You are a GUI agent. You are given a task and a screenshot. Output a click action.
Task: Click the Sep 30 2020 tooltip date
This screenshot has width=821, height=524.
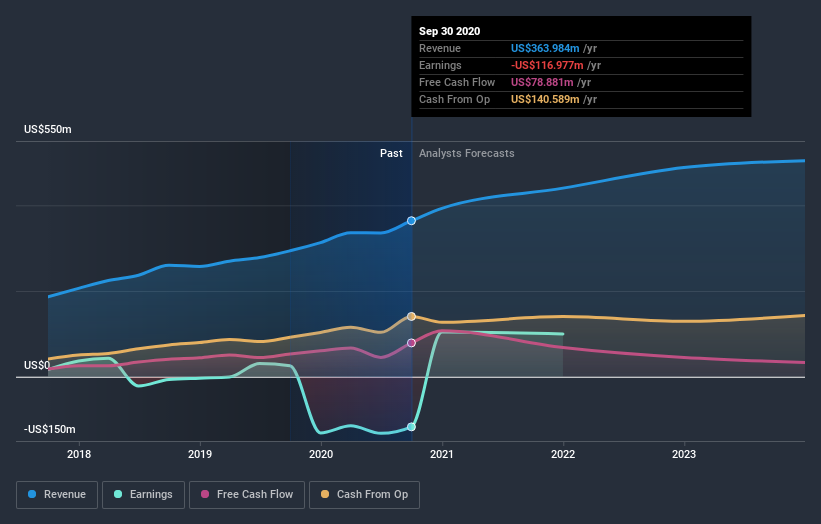pos(449,31)
